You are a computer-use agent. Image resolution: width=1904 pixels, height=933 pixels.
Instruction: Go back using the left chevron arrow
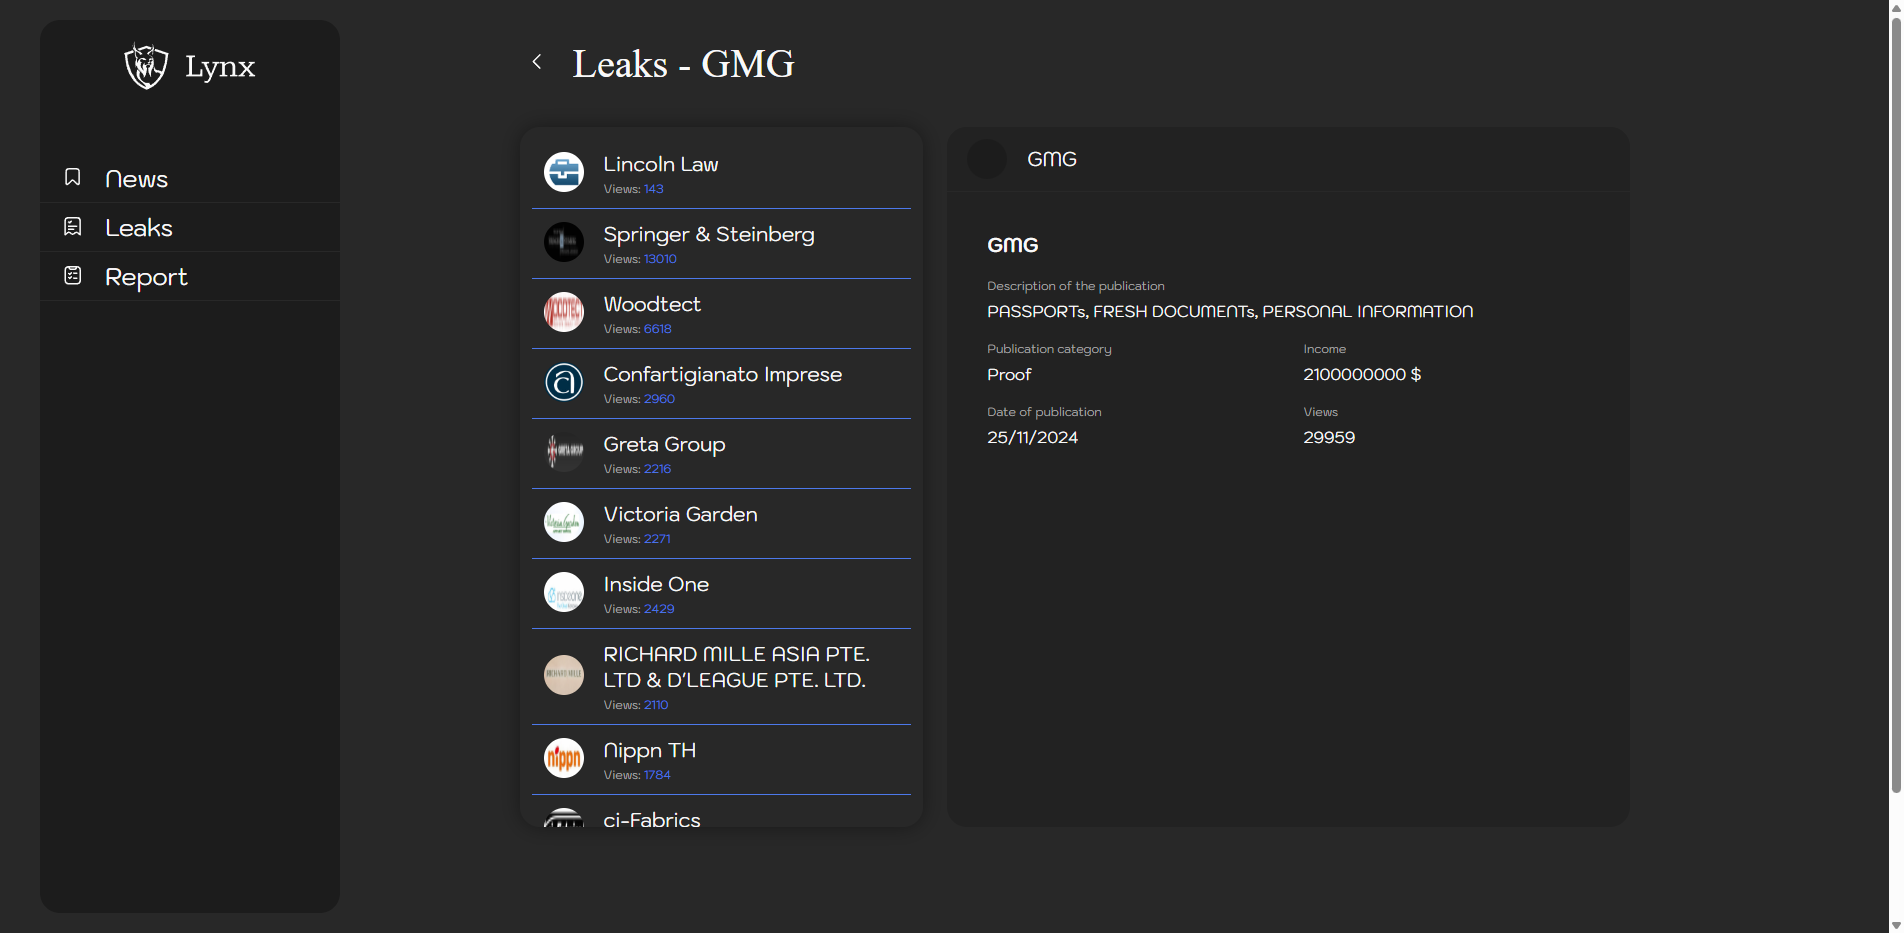[537, 62]
